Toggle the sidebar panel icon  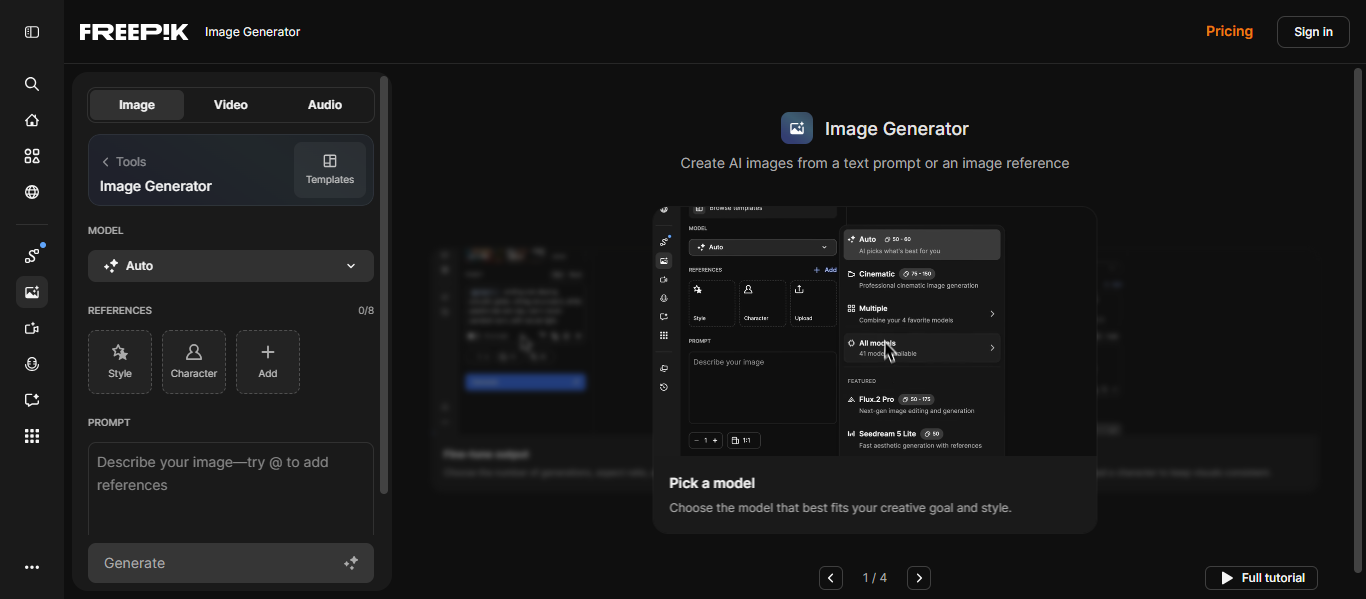32,32
